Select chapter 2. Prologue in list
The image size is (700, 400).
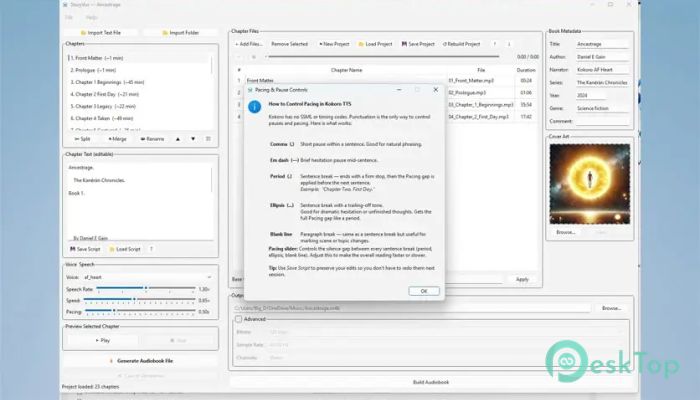[x=138, y=70]
